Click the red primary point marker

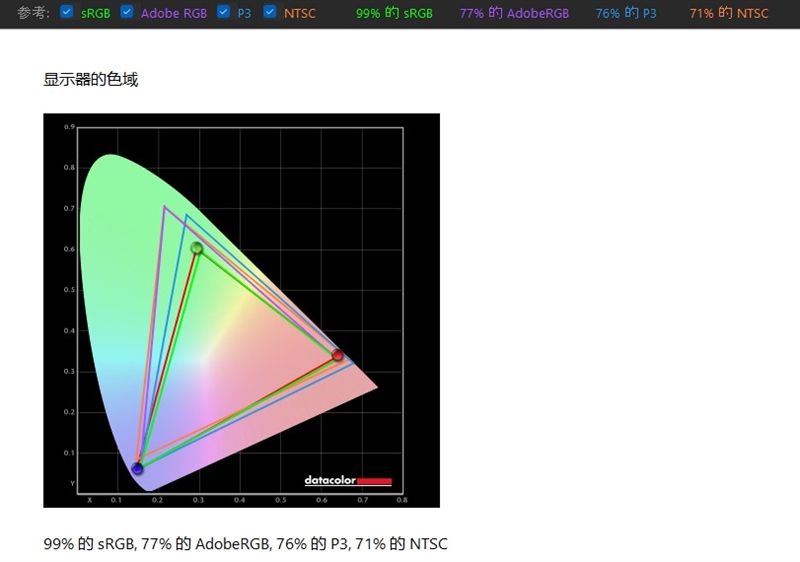tap(337, 355)
